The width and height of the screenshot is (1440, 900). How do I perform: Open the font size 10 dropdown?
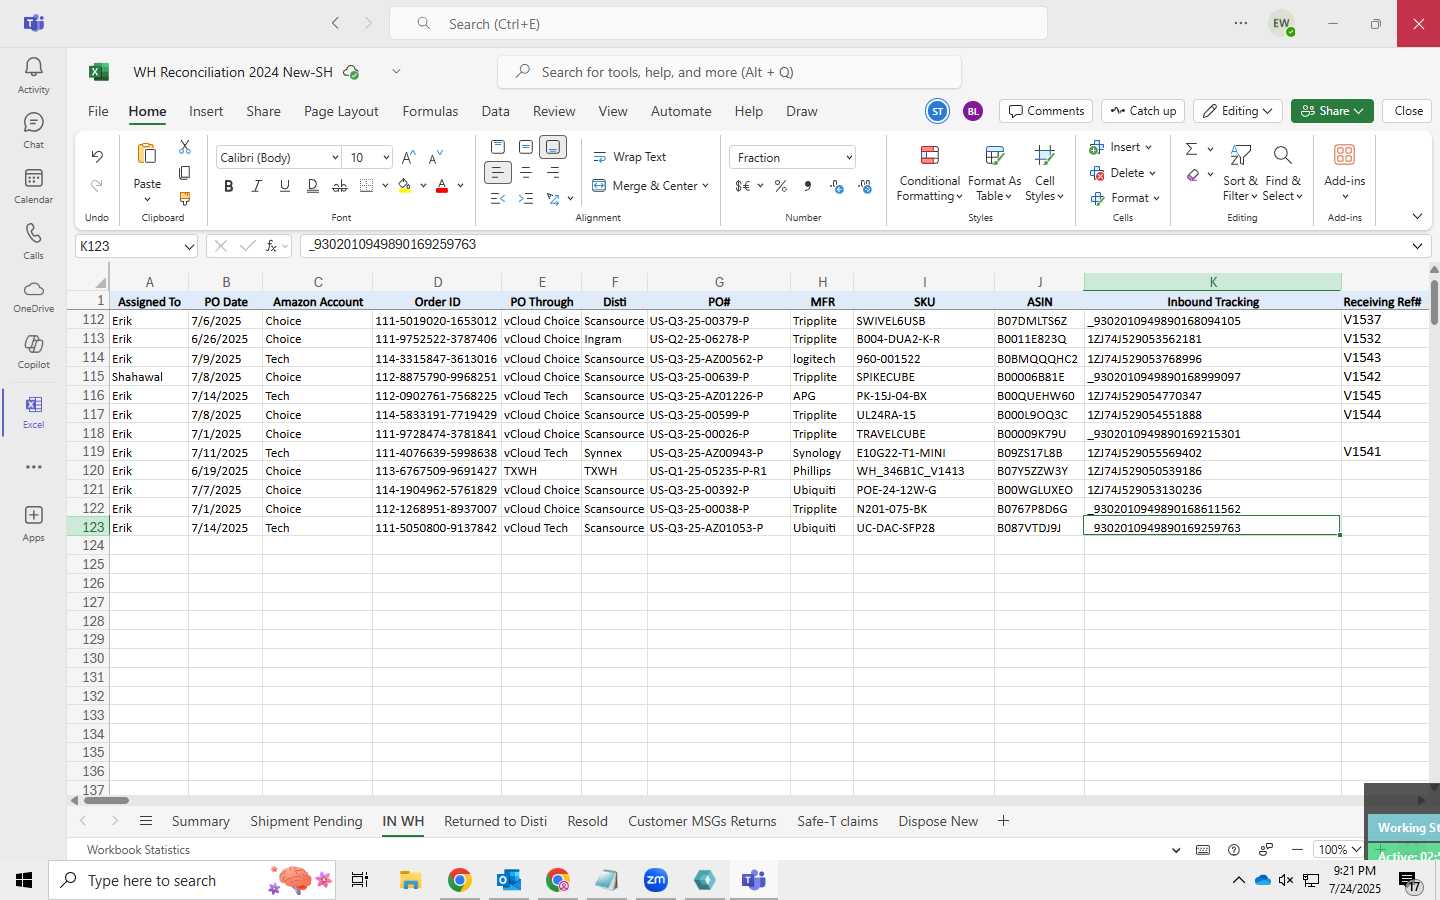[x=386, y=158]
